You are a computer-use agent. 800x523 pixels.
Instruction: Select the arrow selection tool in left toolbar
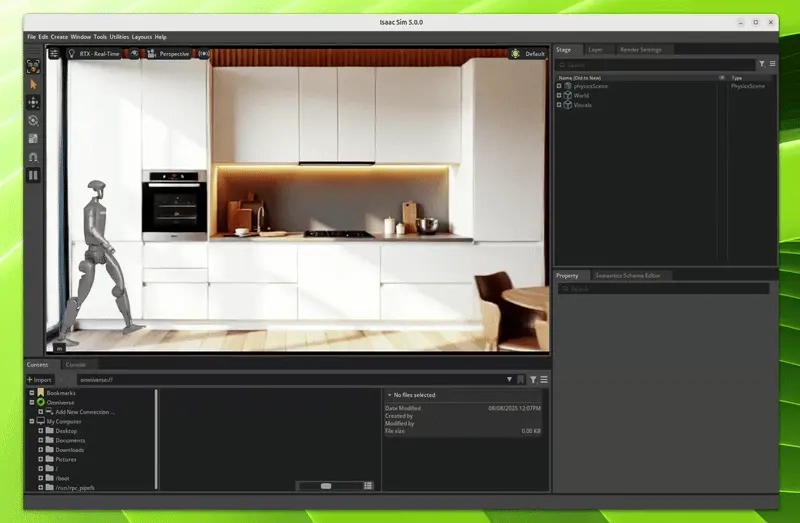[33, 84]
